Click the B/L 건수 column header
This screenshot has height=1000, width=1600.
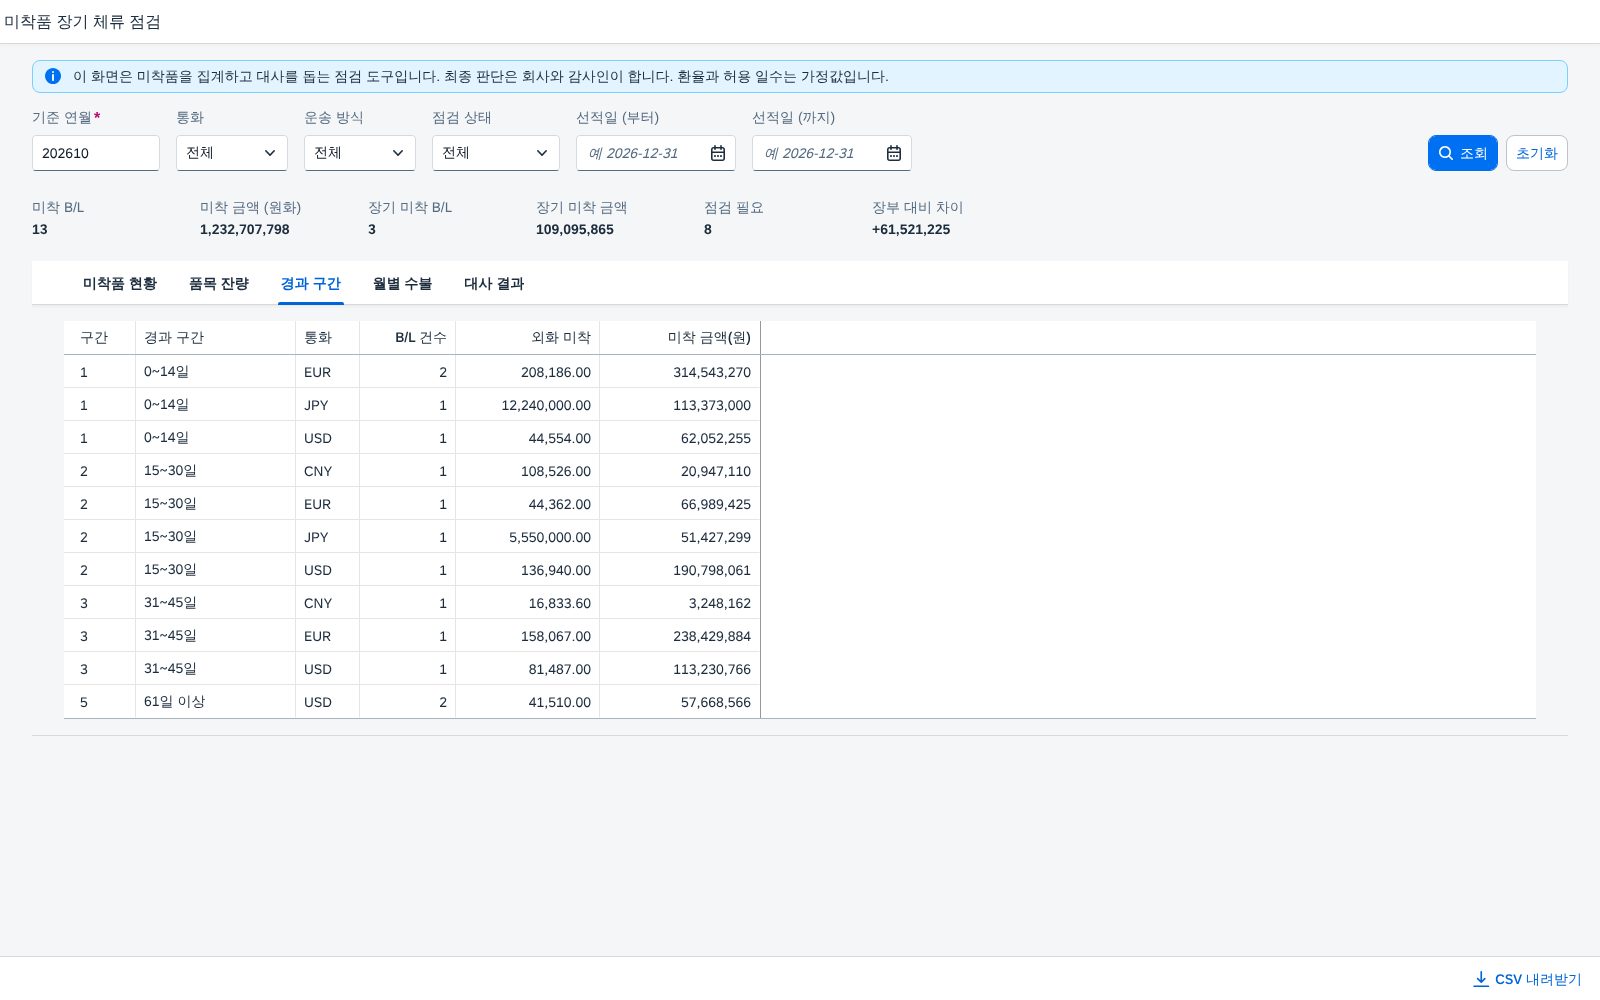pyautogui.click(x=408, y=338)
